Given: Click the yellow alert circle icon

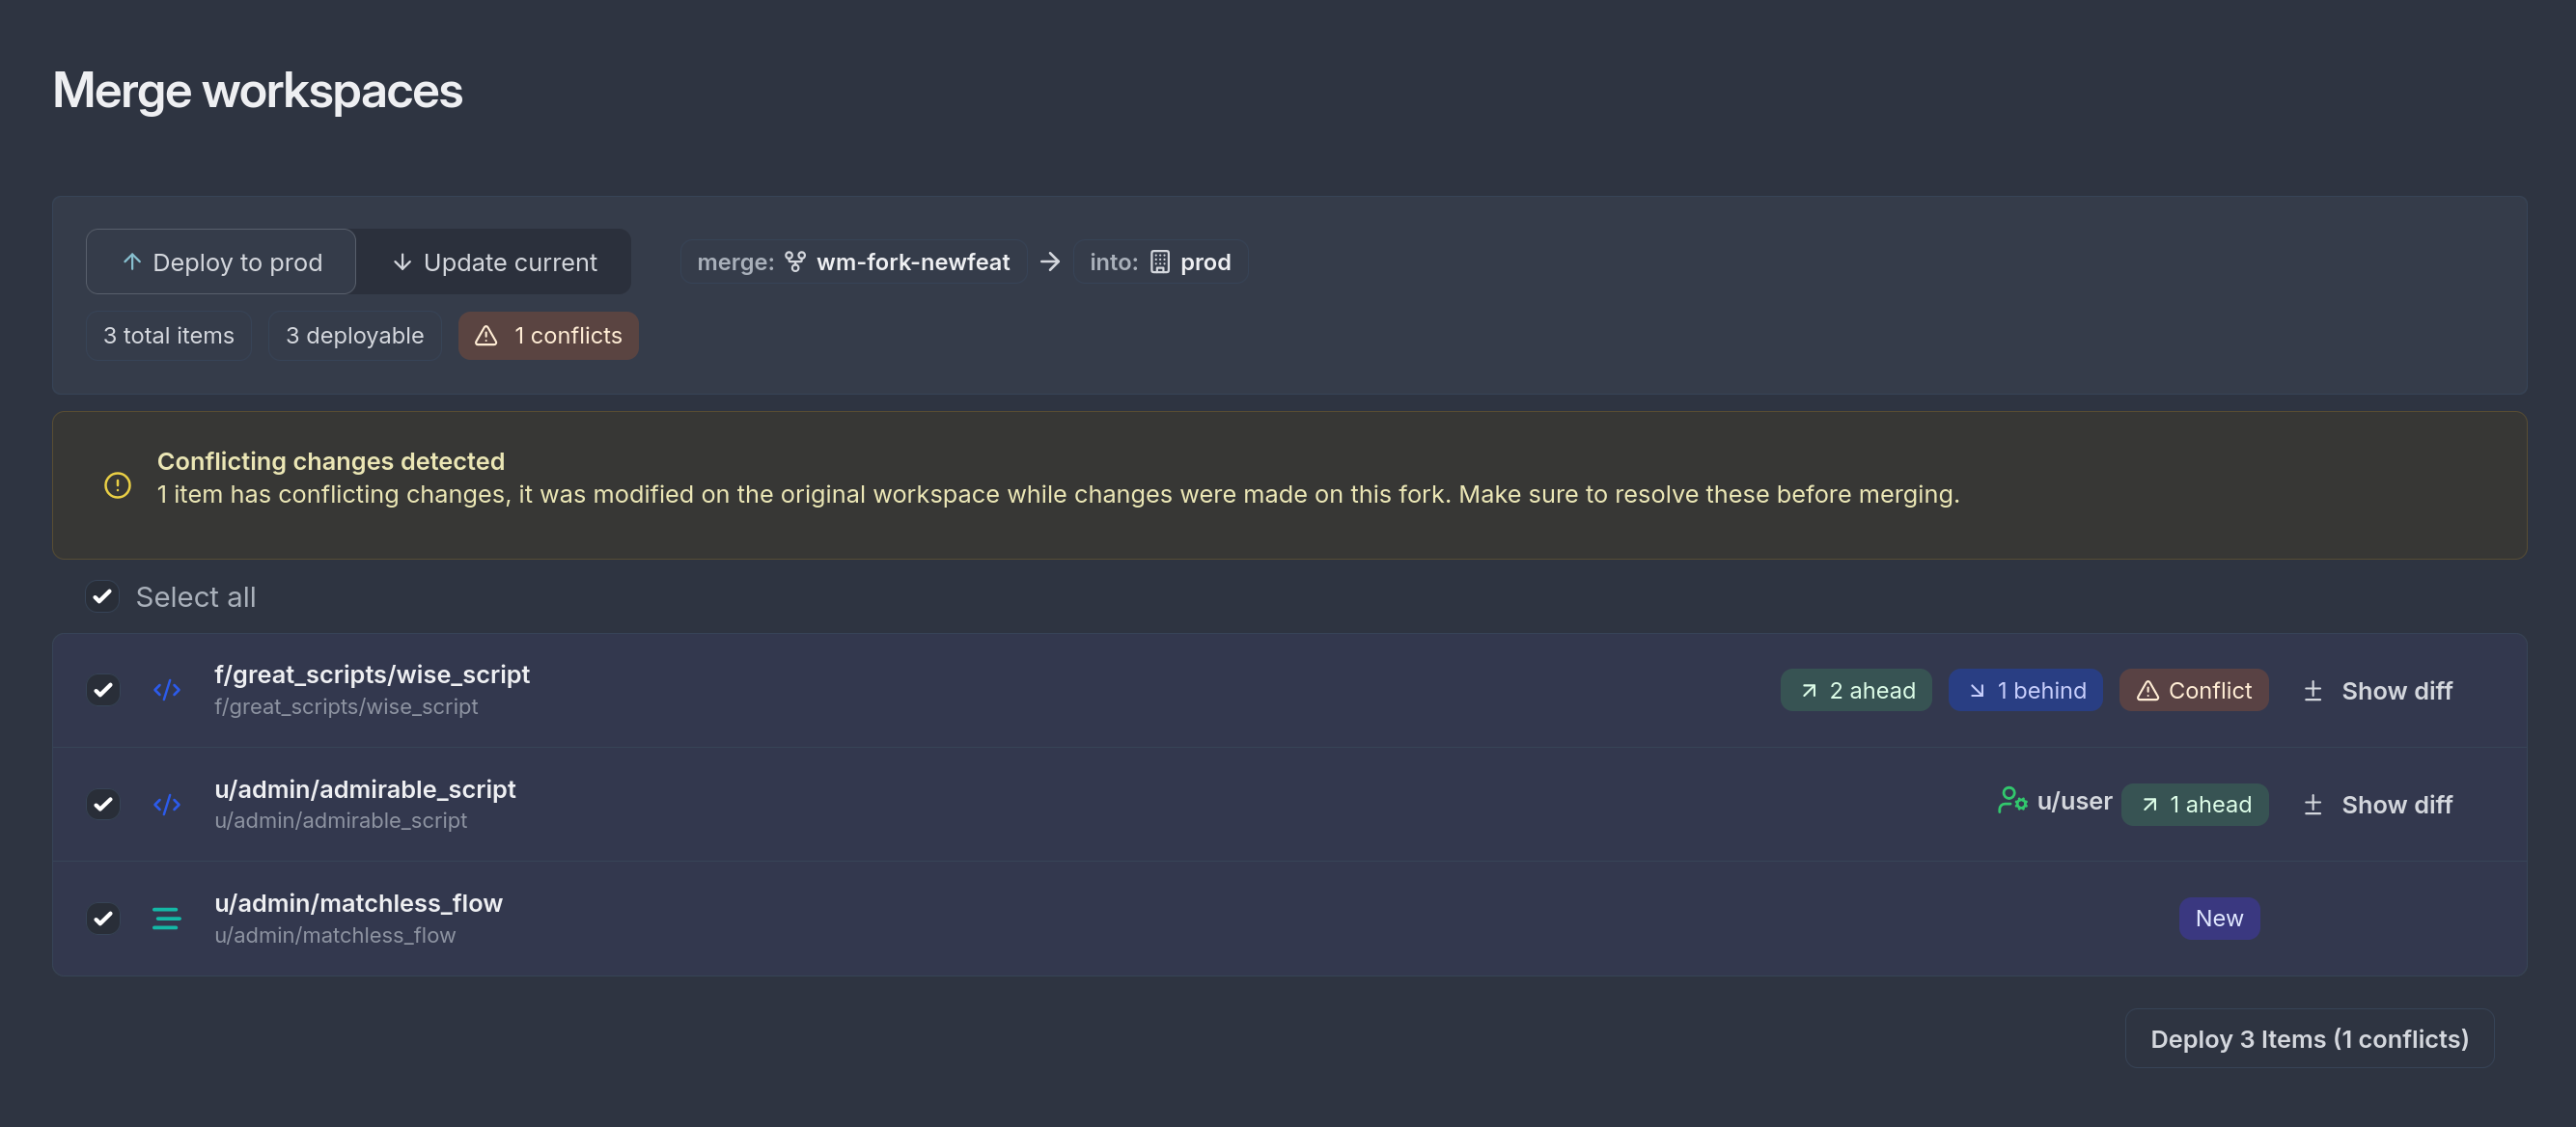Looking at the screenshot, I should 118,485.
